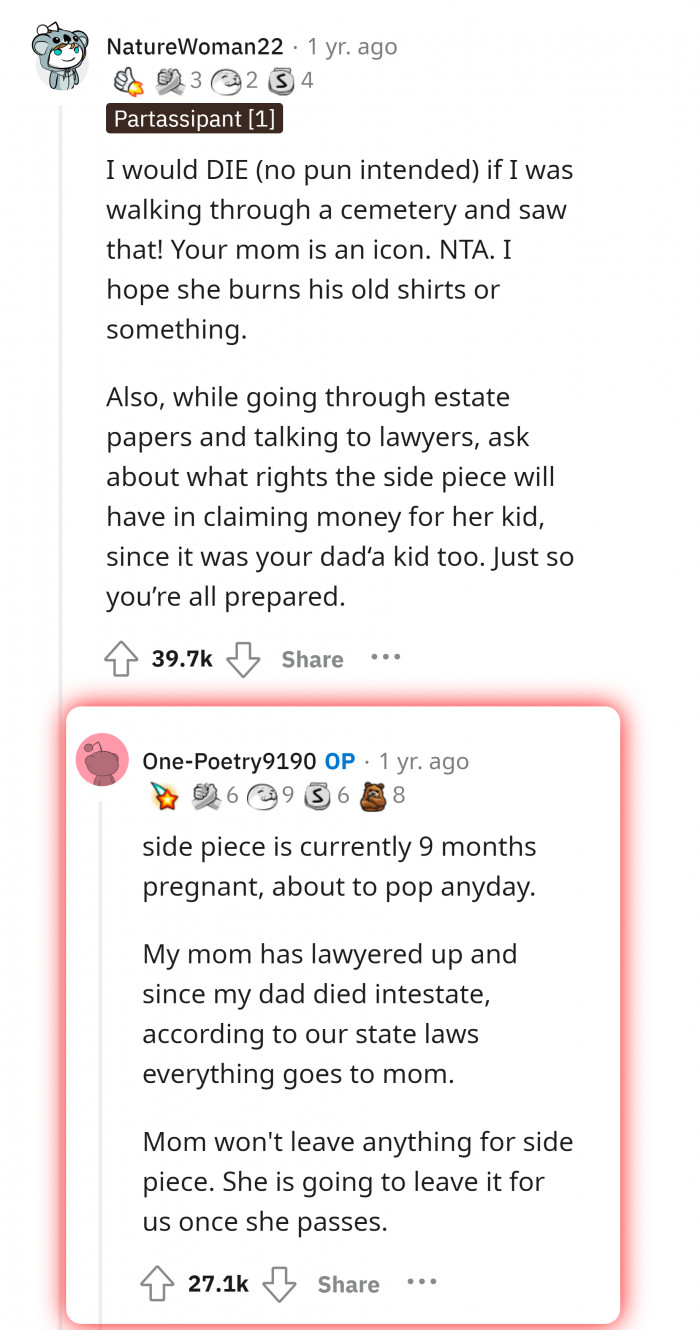The image size is (700, 1330).
Task: Upvote NatureWoman22's comment
Action: point(121,659)
